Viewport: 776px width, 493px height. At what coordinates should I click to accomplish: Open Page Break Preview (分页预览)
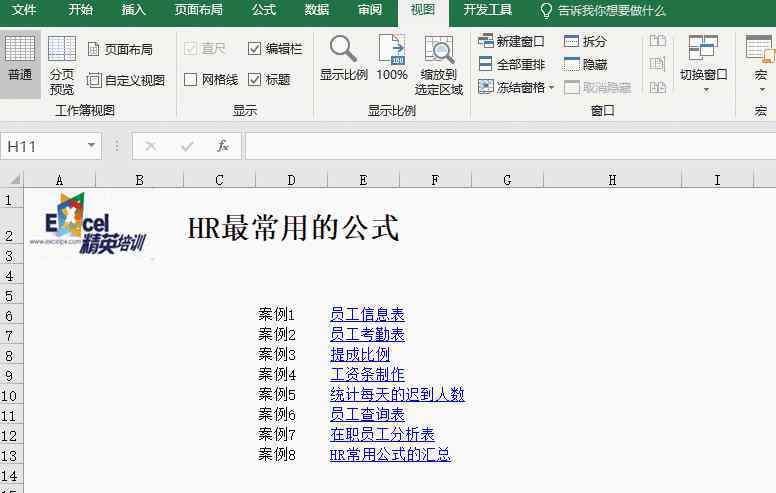pyautogui.click(x=62, y=64)
